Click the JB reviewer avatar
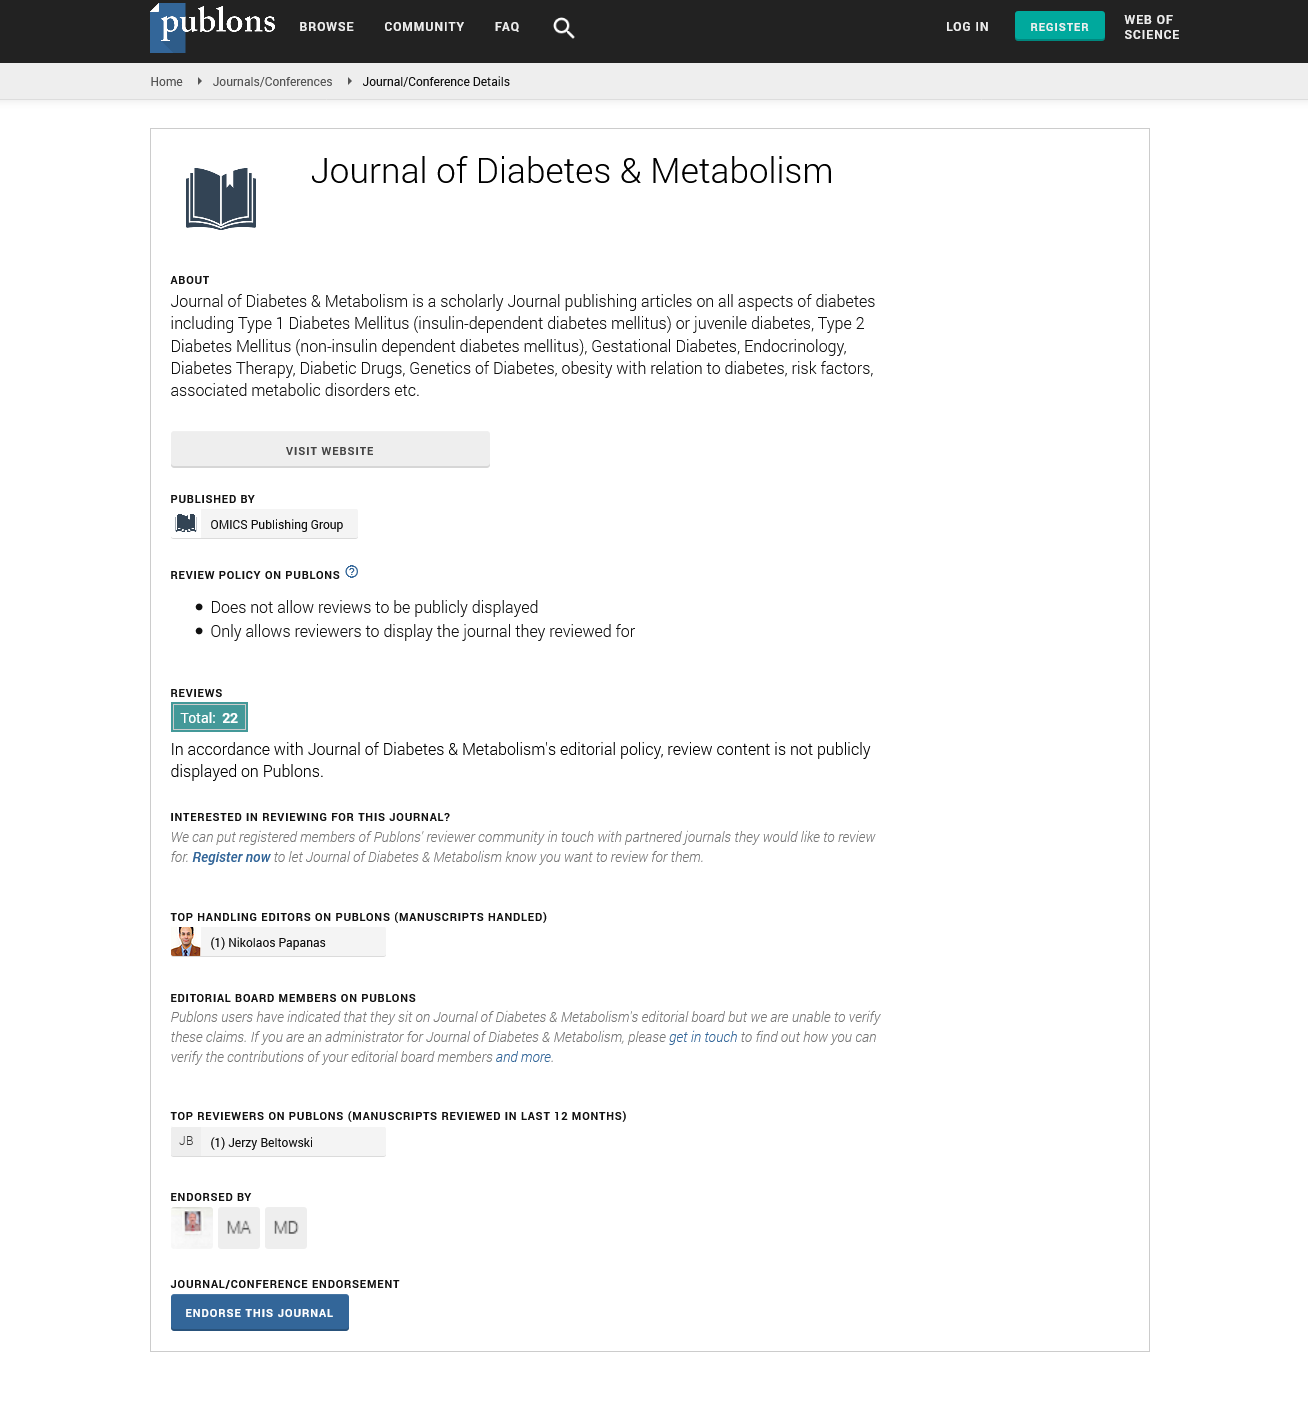This screenshot has height=1425, width=1308. coord(186,1142)
